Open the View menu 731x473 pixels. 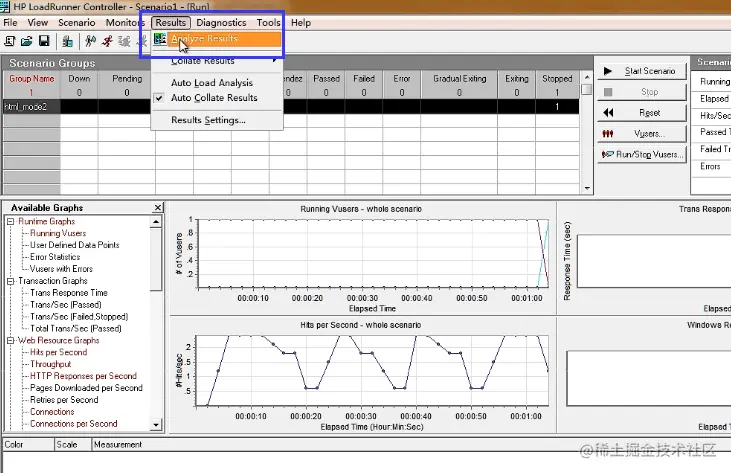37,22
